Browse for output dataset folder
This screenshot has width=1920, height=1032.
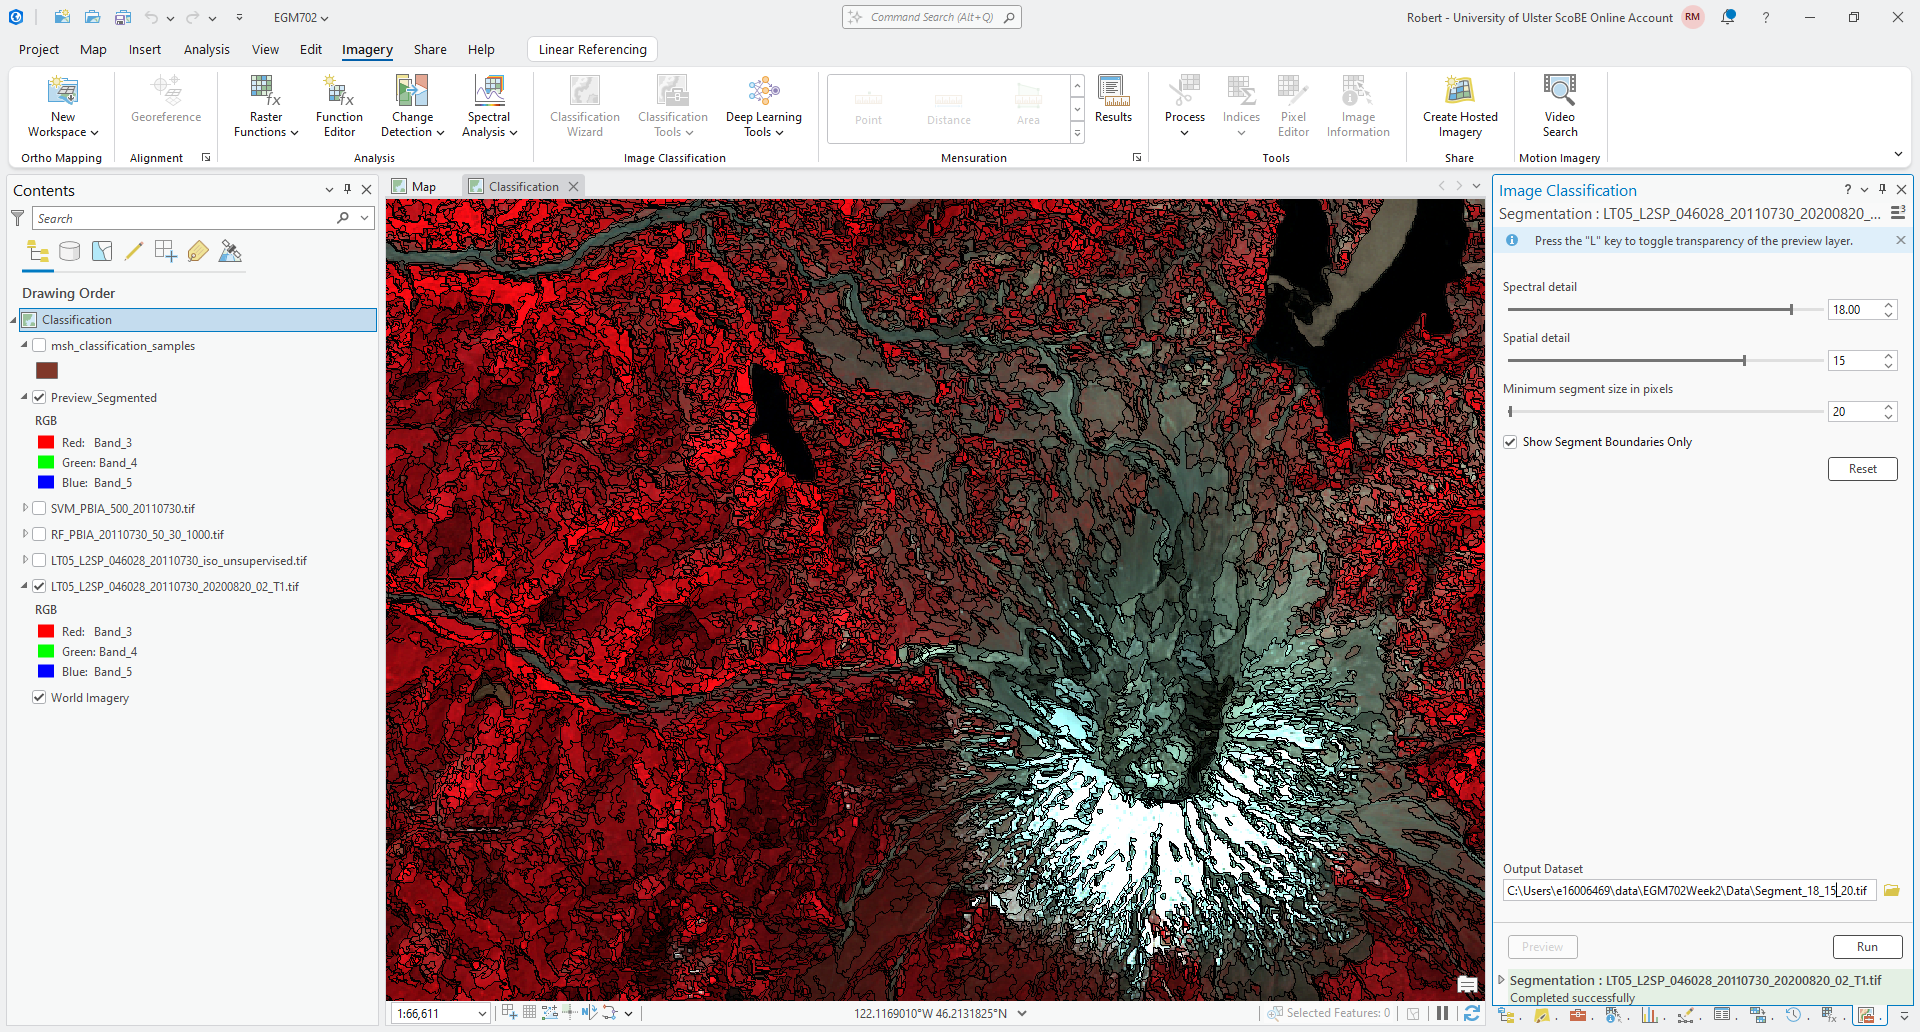pyautogui.click(x=1891, y=891)
